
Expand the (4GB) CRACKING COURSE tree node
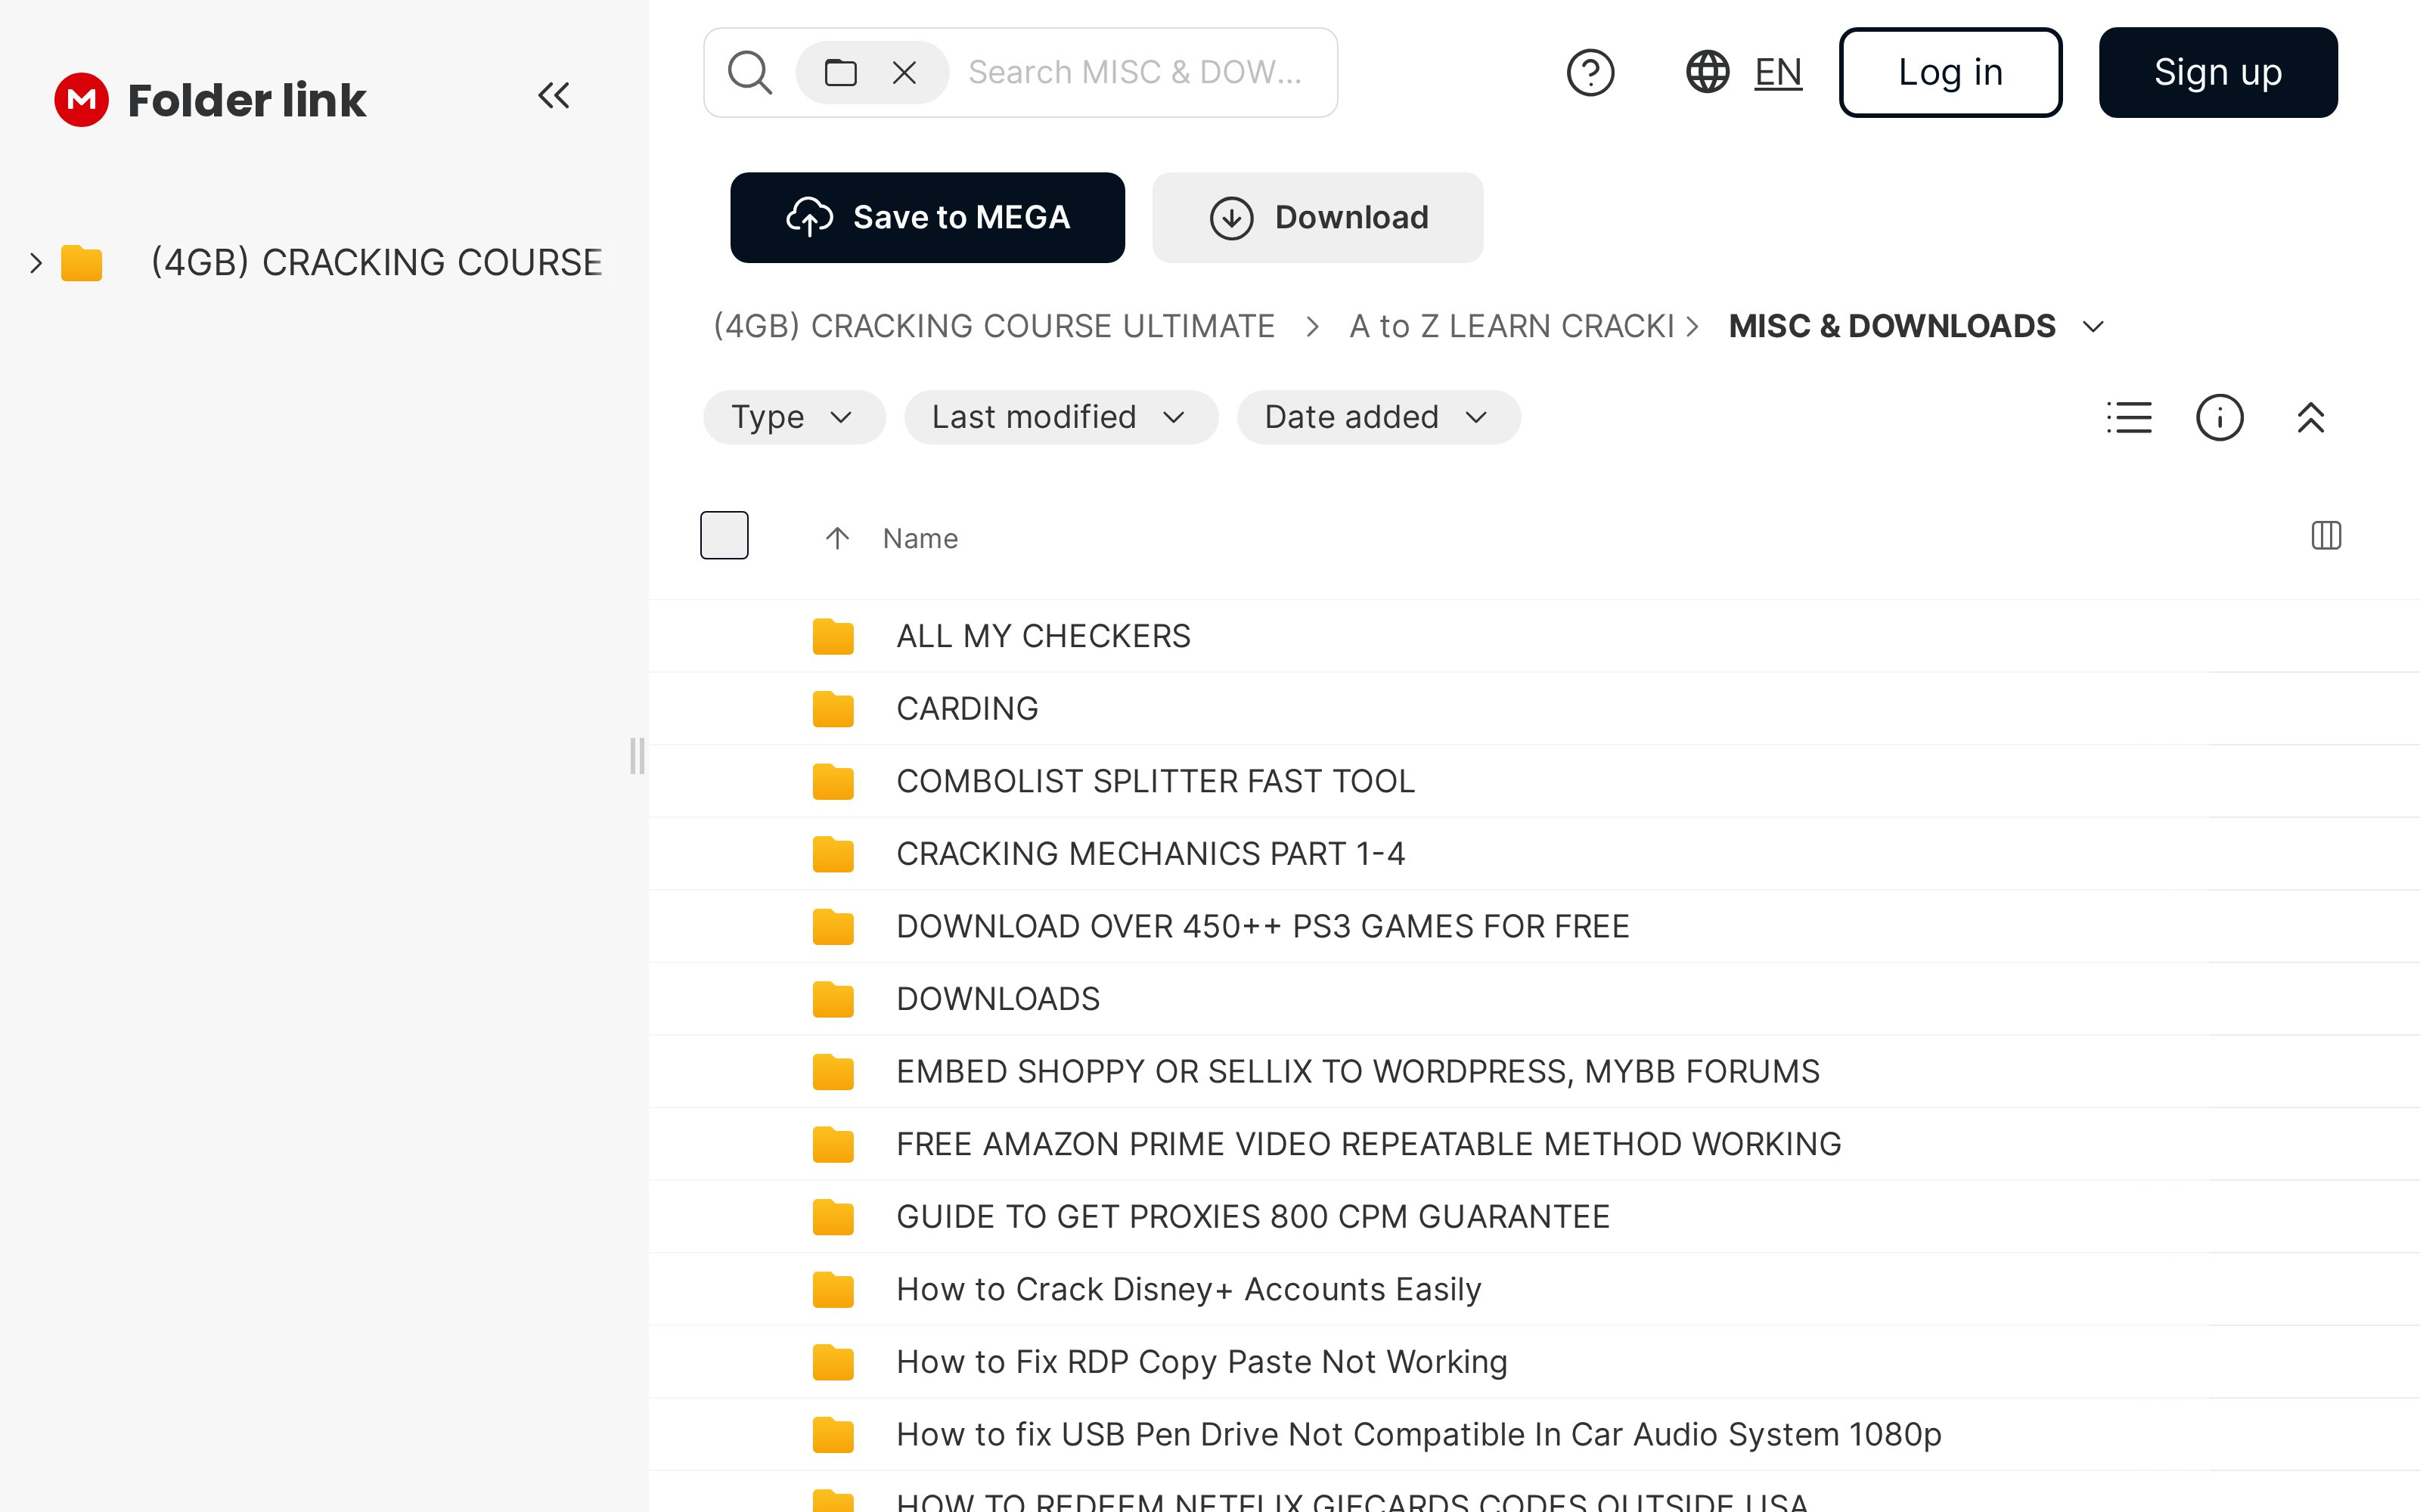[36, 263]
